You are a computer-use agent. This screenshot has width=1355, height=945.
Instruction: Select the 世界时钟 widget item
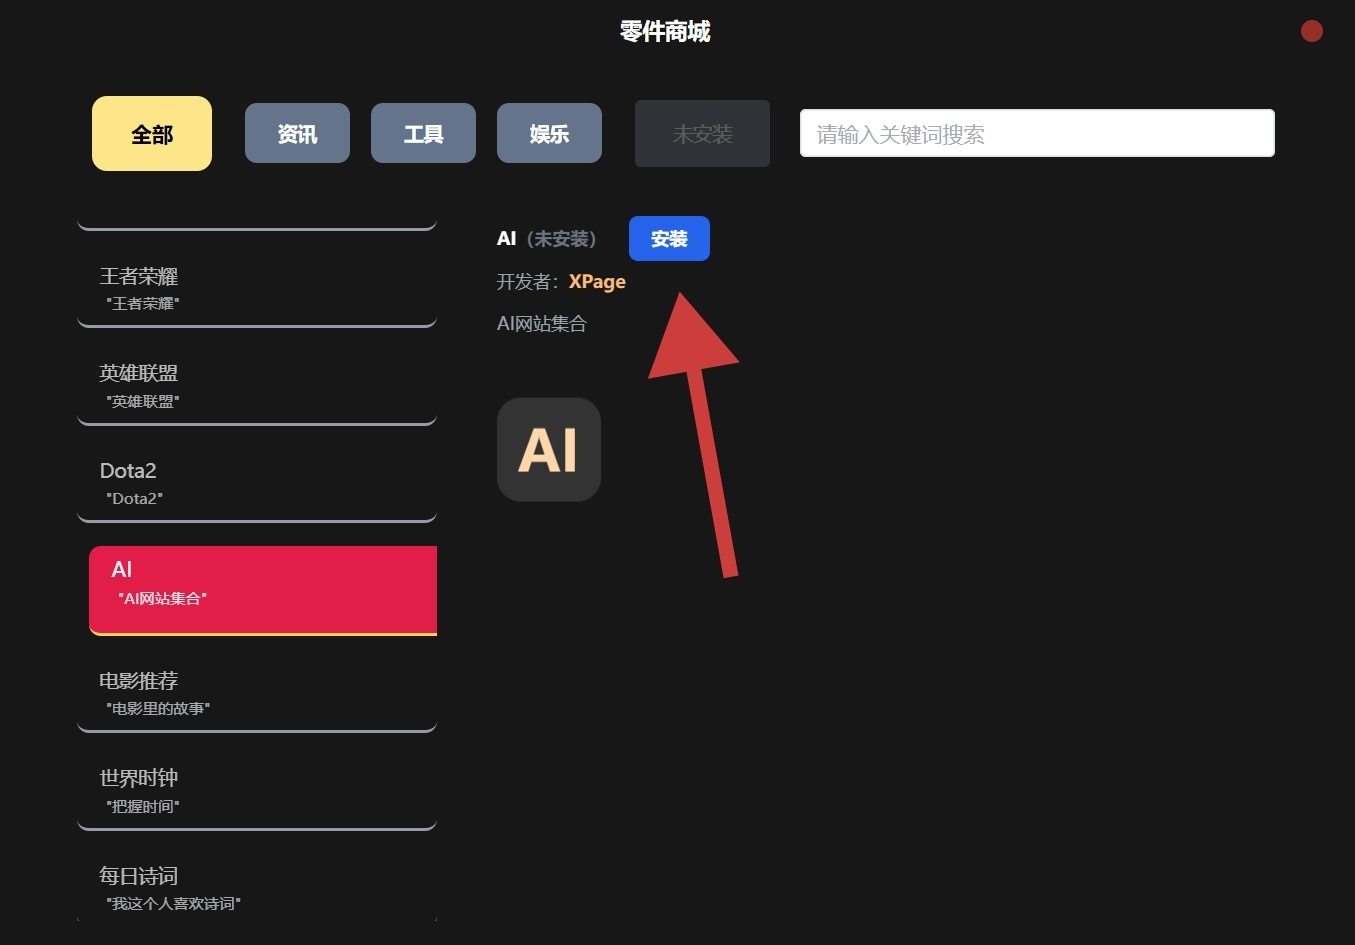coord(257,791)
